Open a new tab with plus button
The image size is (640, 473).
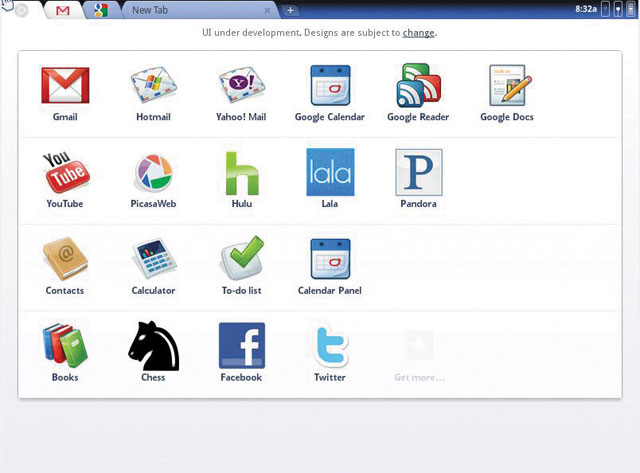pyautogui.click(x=290, y=11)
